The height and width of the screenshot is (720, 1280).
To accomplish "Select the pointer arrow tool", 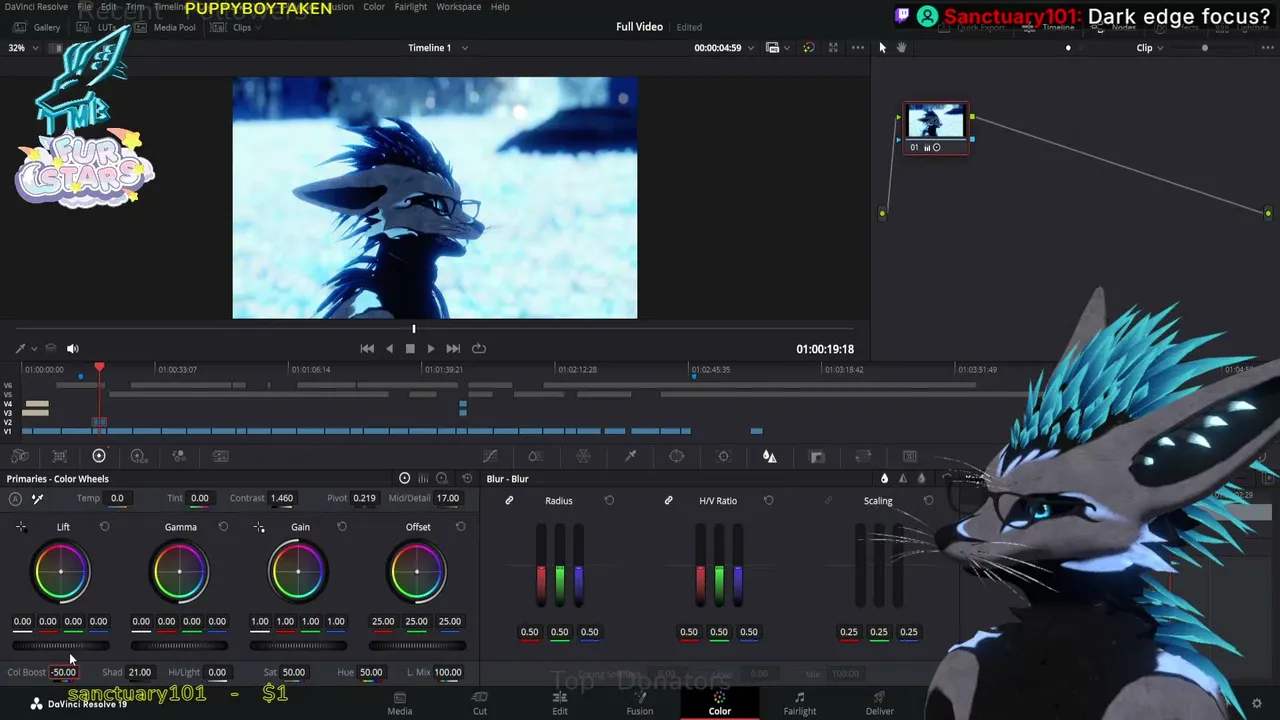I will click(x=882, y=47).
